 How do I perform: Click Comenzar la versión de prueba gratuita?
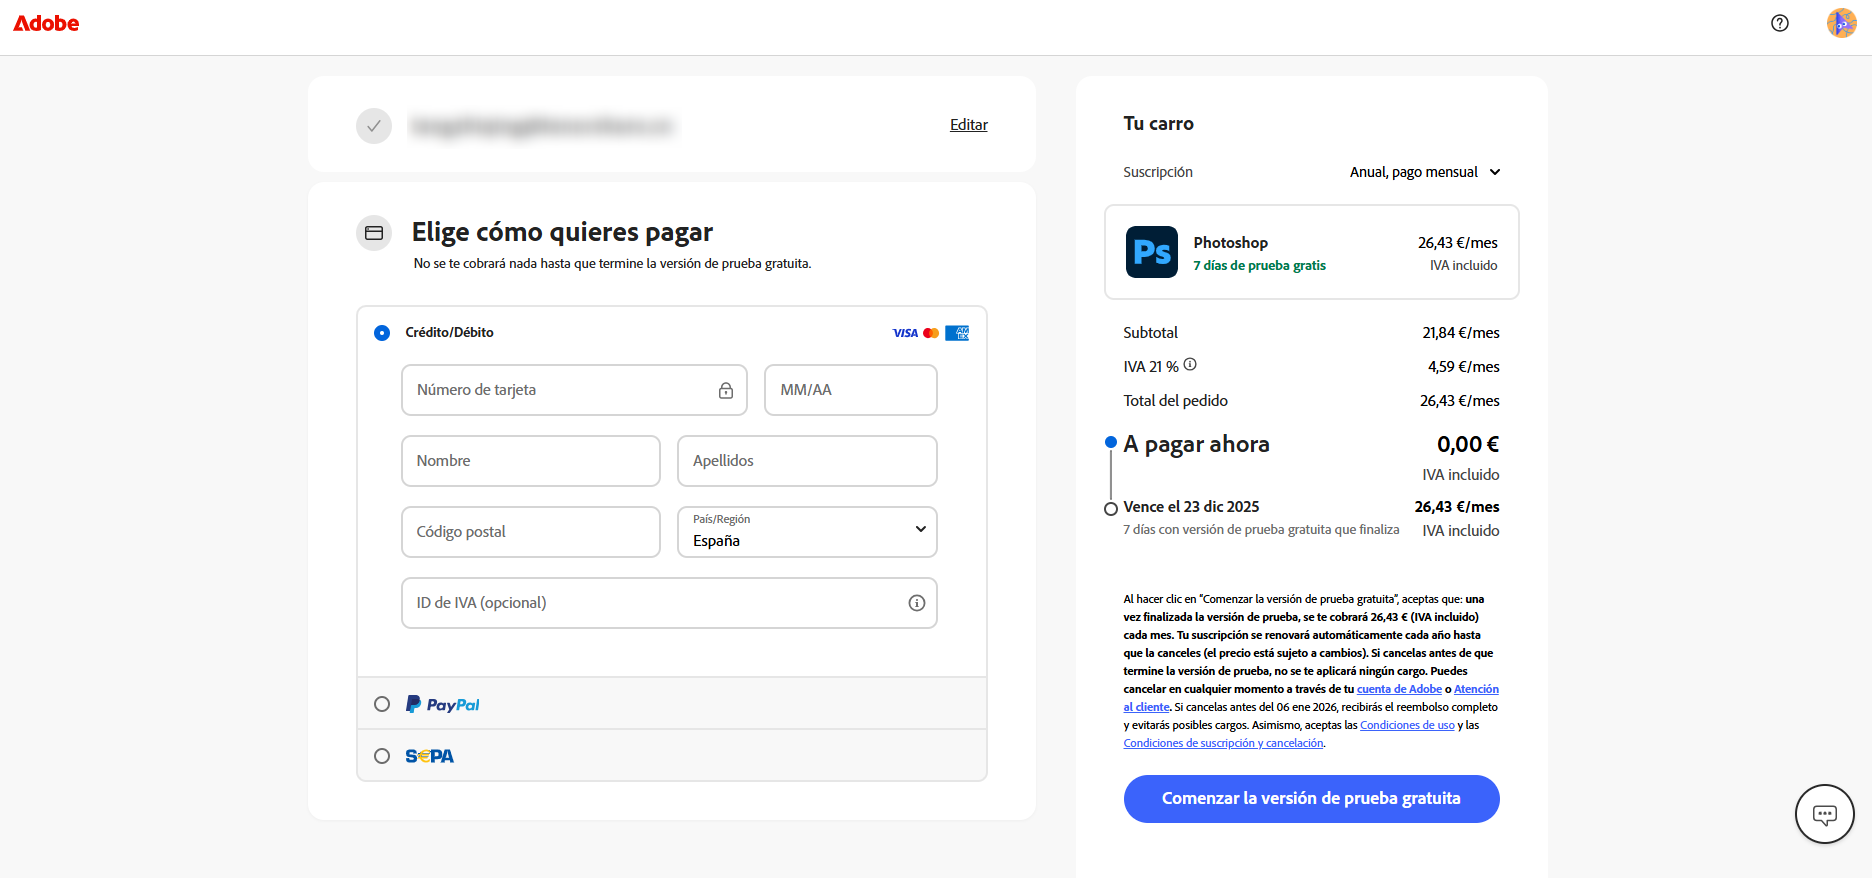pyautogui.click(x=1311, y=799)
